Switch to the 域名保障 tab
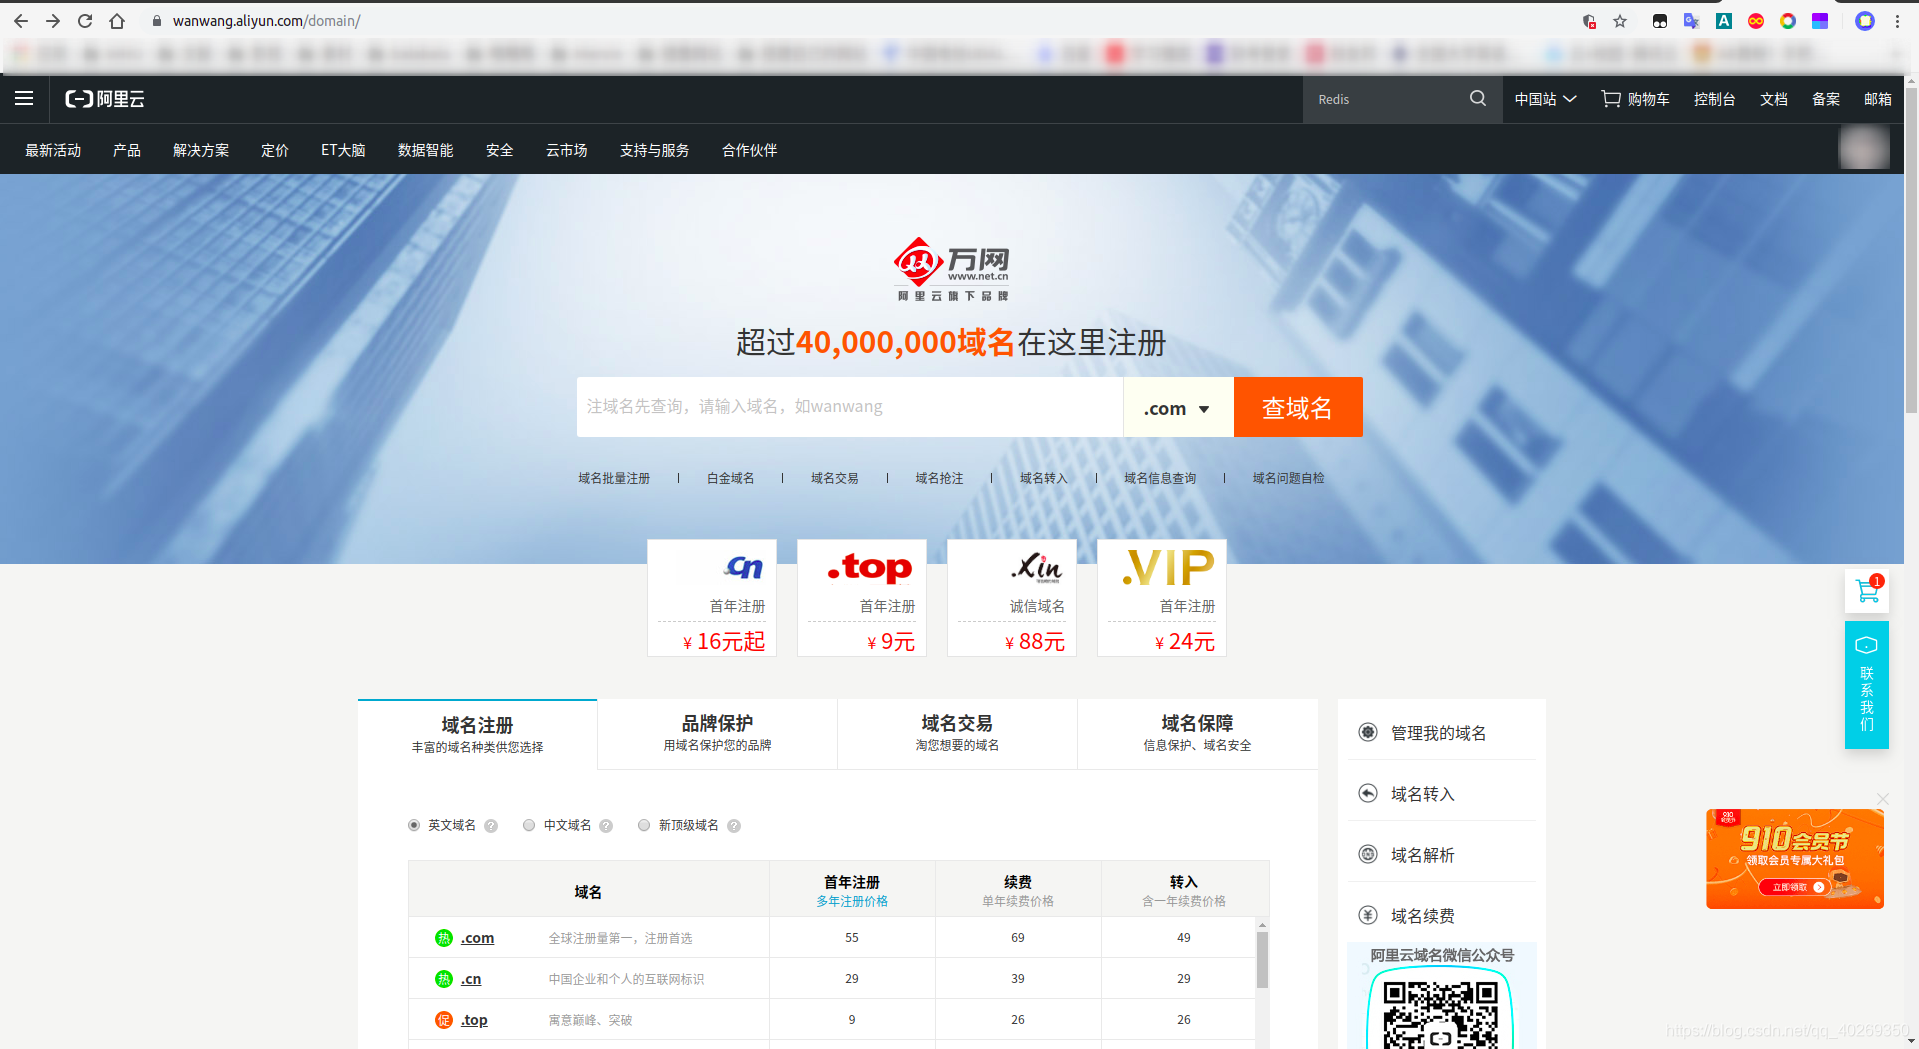Image resolution: width=1919 pixels, height=1049 pixels. click(1197, 734)
